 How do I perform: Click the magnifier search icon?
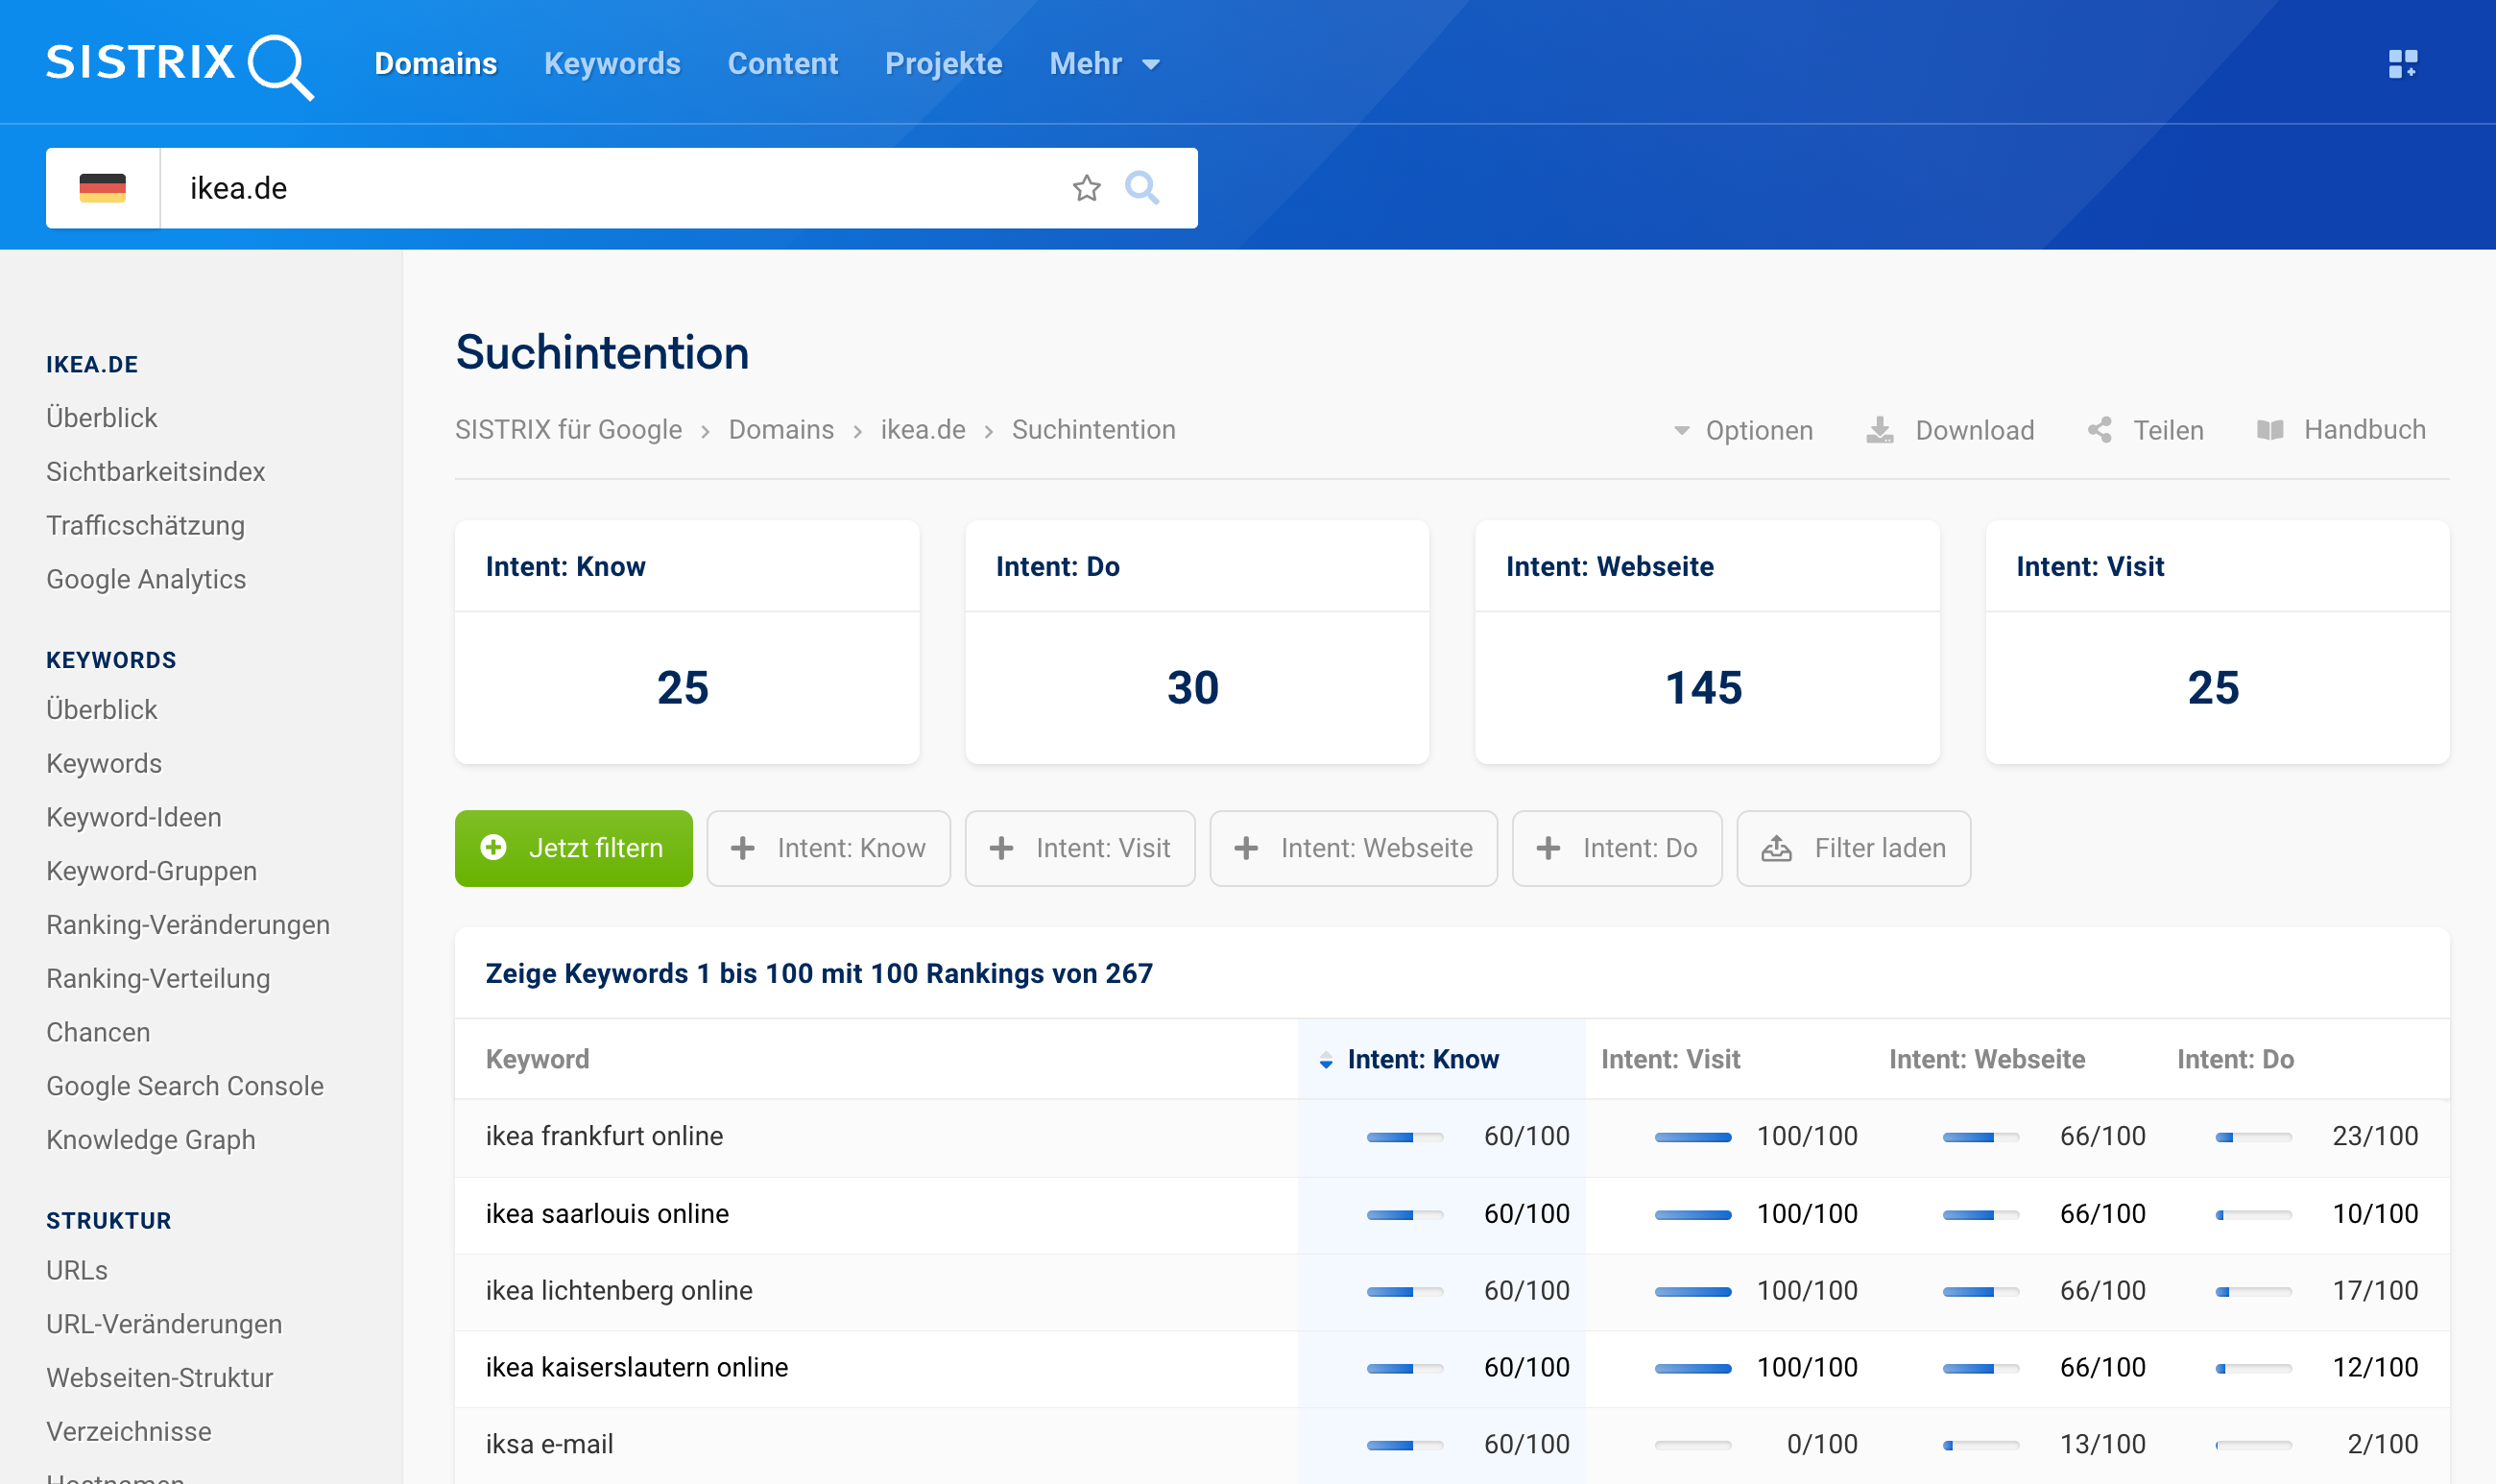[x=1142, y=188]
